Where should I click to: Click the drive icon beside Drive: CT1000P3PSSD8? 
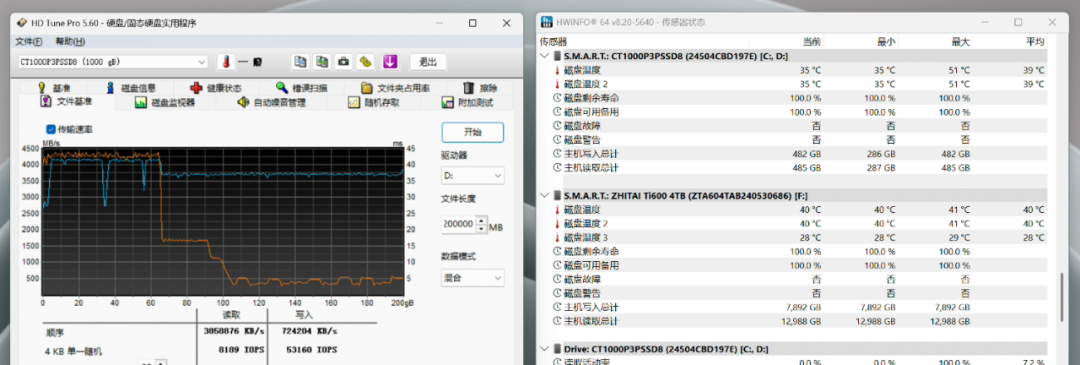557,348
